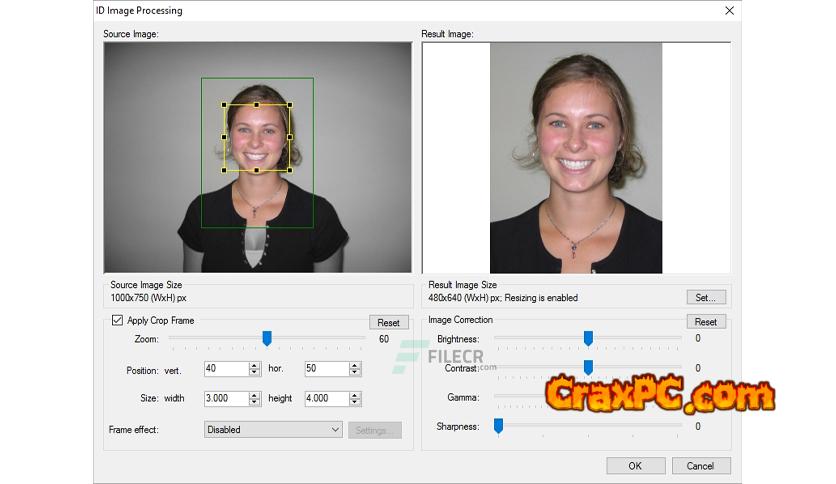Increase crop width using the up spinner
The height and width of the screenshot is (484, 836).
[x=254, y=394]
